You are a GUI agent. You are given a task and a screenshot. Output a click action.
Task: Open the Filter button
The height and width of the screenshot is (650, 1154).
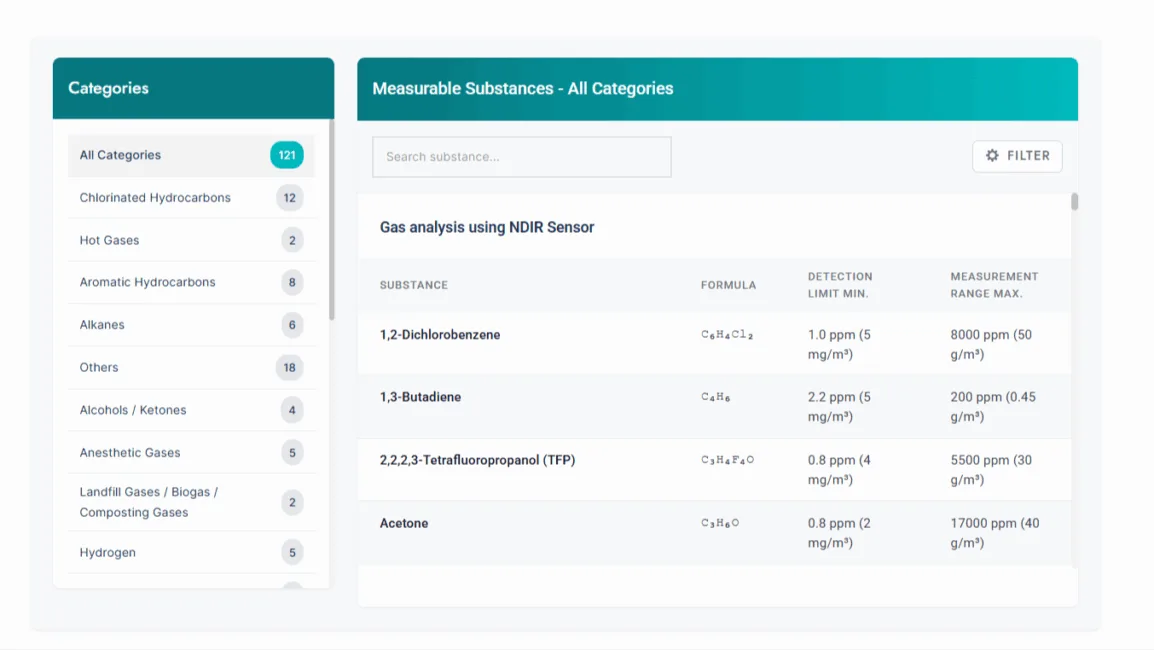click(1017, 156)
